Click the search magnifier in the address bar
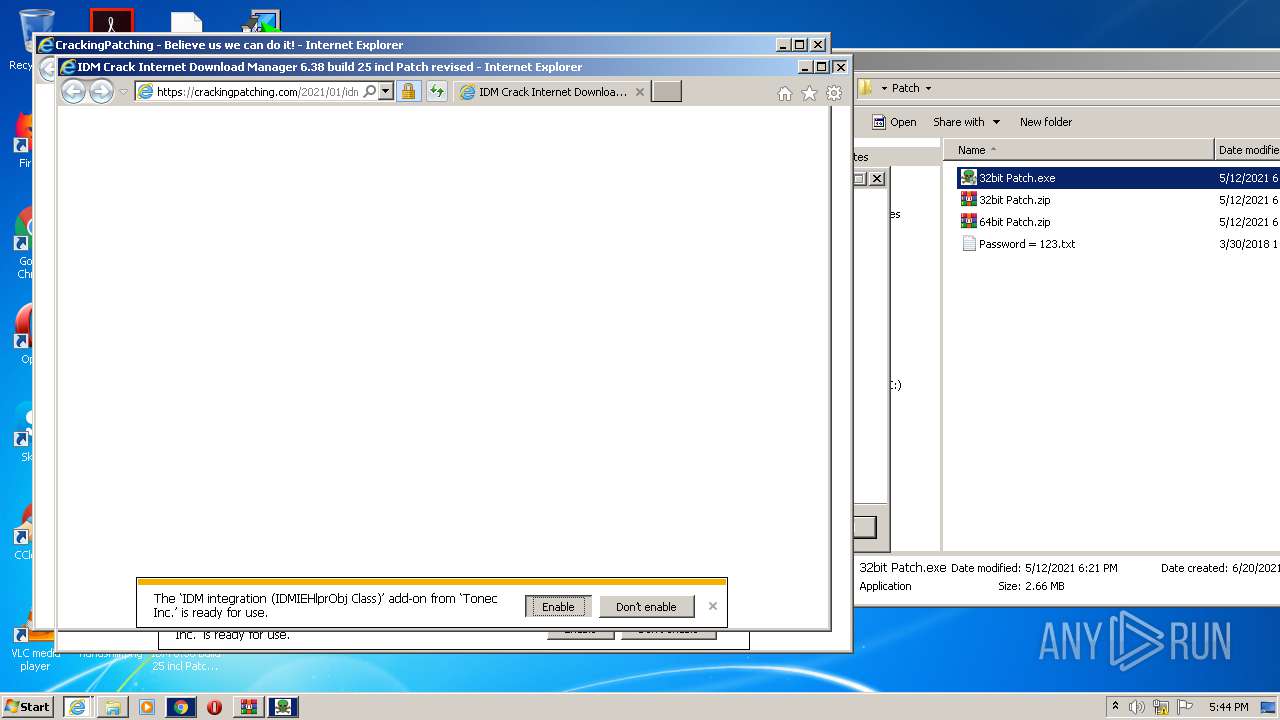The width and height of the screenshot is (1280, 720). coord(369,91)
